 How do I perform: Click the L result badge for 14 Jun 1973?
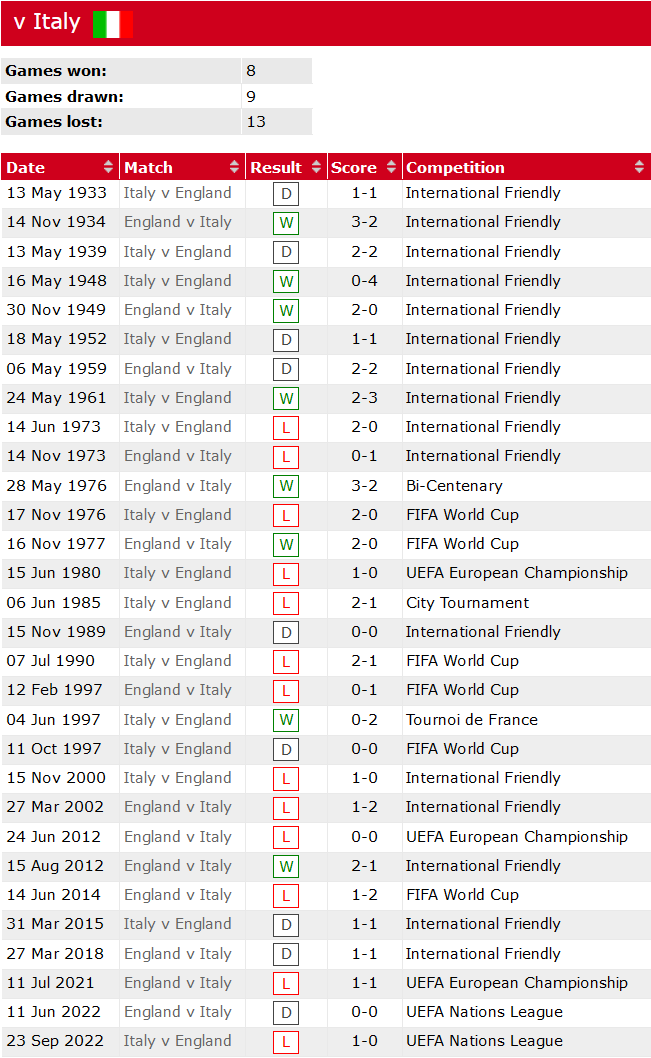tap(286, 428)
